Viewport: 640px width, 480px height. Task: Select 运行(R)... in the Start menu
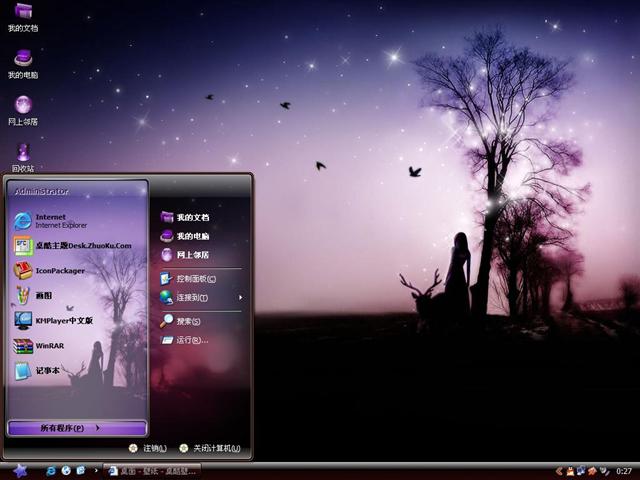191,340
